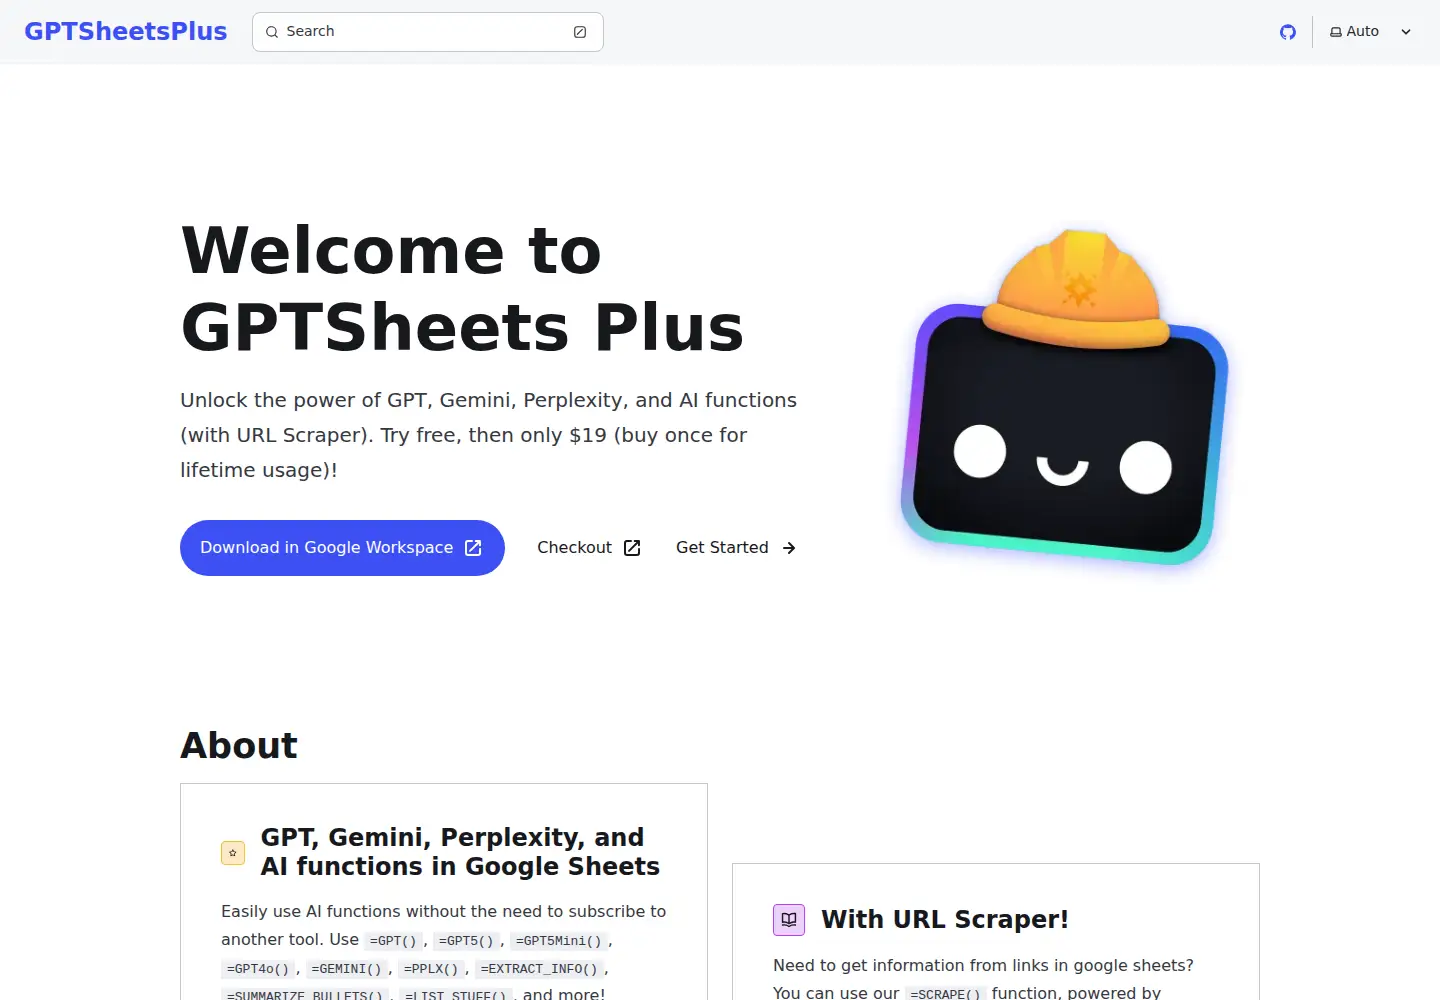This screenshot has height=1000, width=1440.
Task: Open the Checkout link
Action: [x=589, y=548]
